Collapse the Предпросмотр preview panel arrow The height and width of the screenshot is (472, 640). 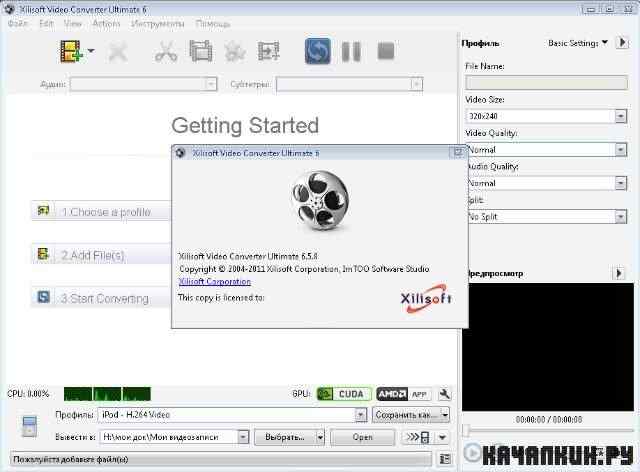pos(619,273)
